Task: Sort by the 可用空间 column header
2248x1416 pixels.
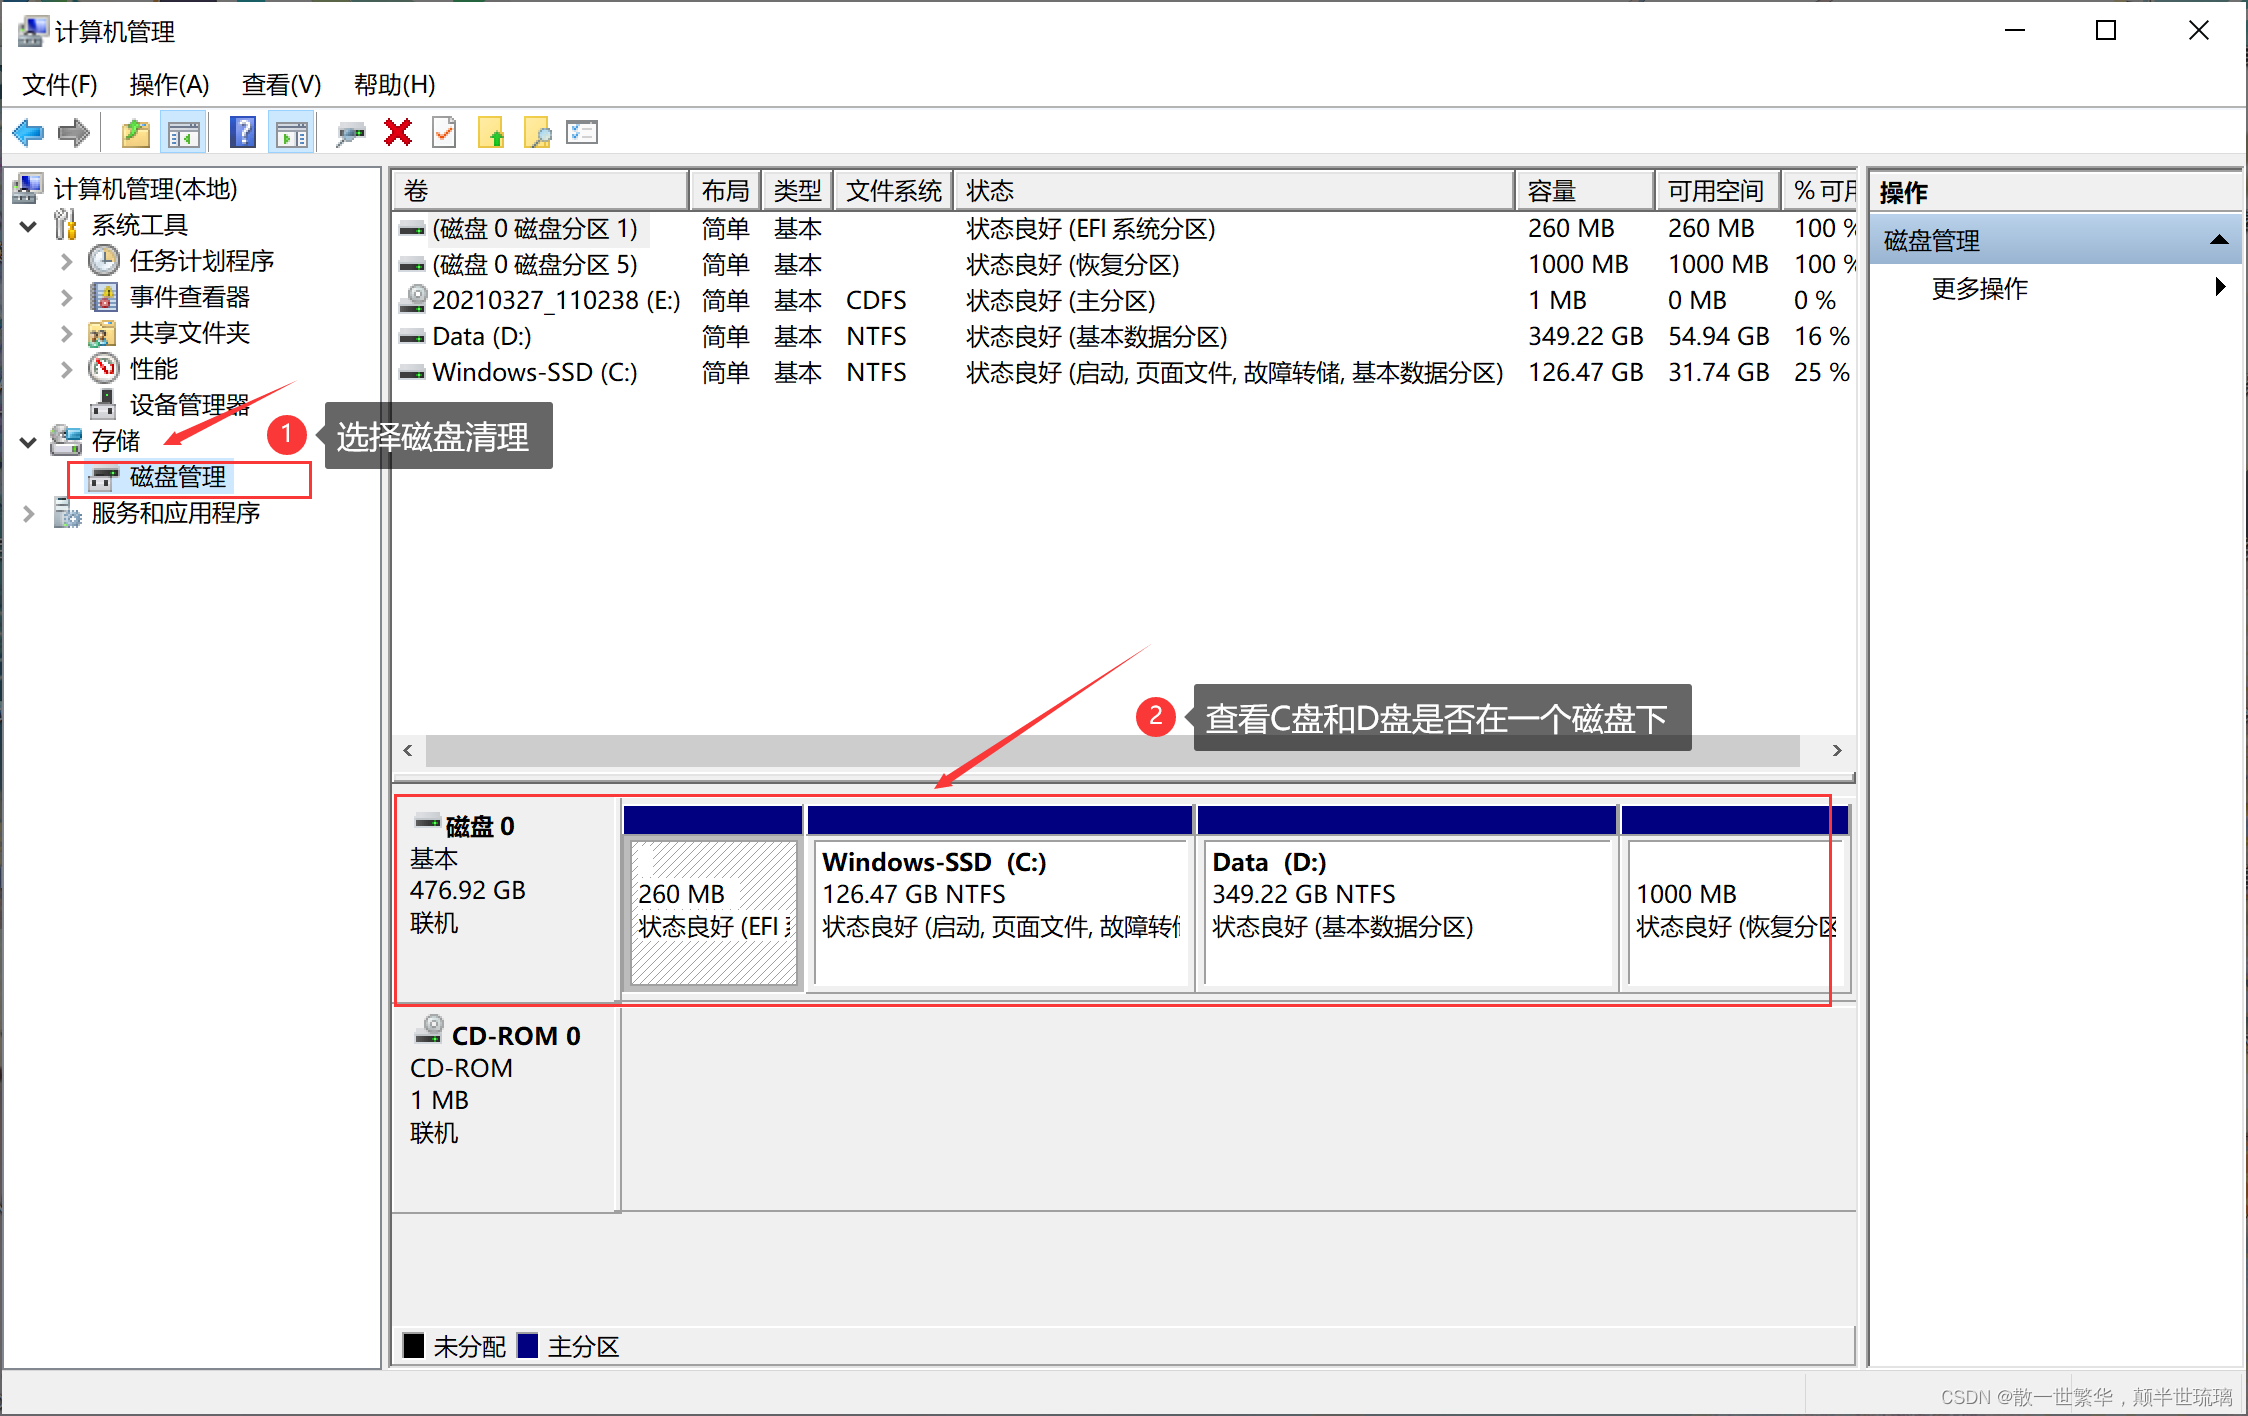Action: [x=1718, y=190]
